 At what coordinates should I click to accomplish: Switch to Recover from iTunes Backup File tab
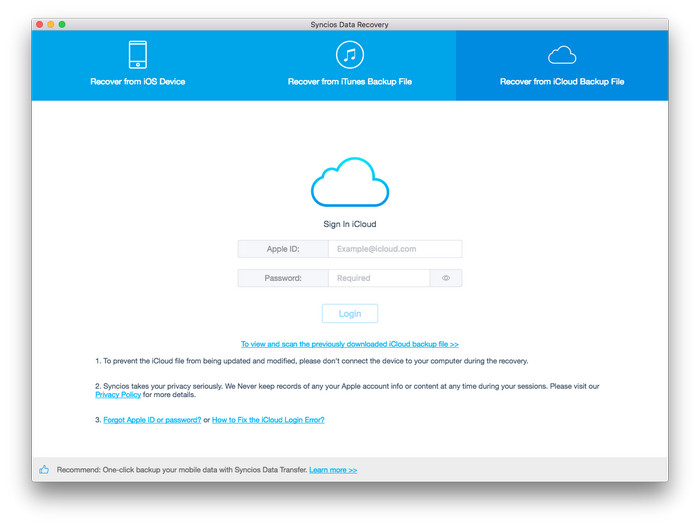click(x=350, y=65)
